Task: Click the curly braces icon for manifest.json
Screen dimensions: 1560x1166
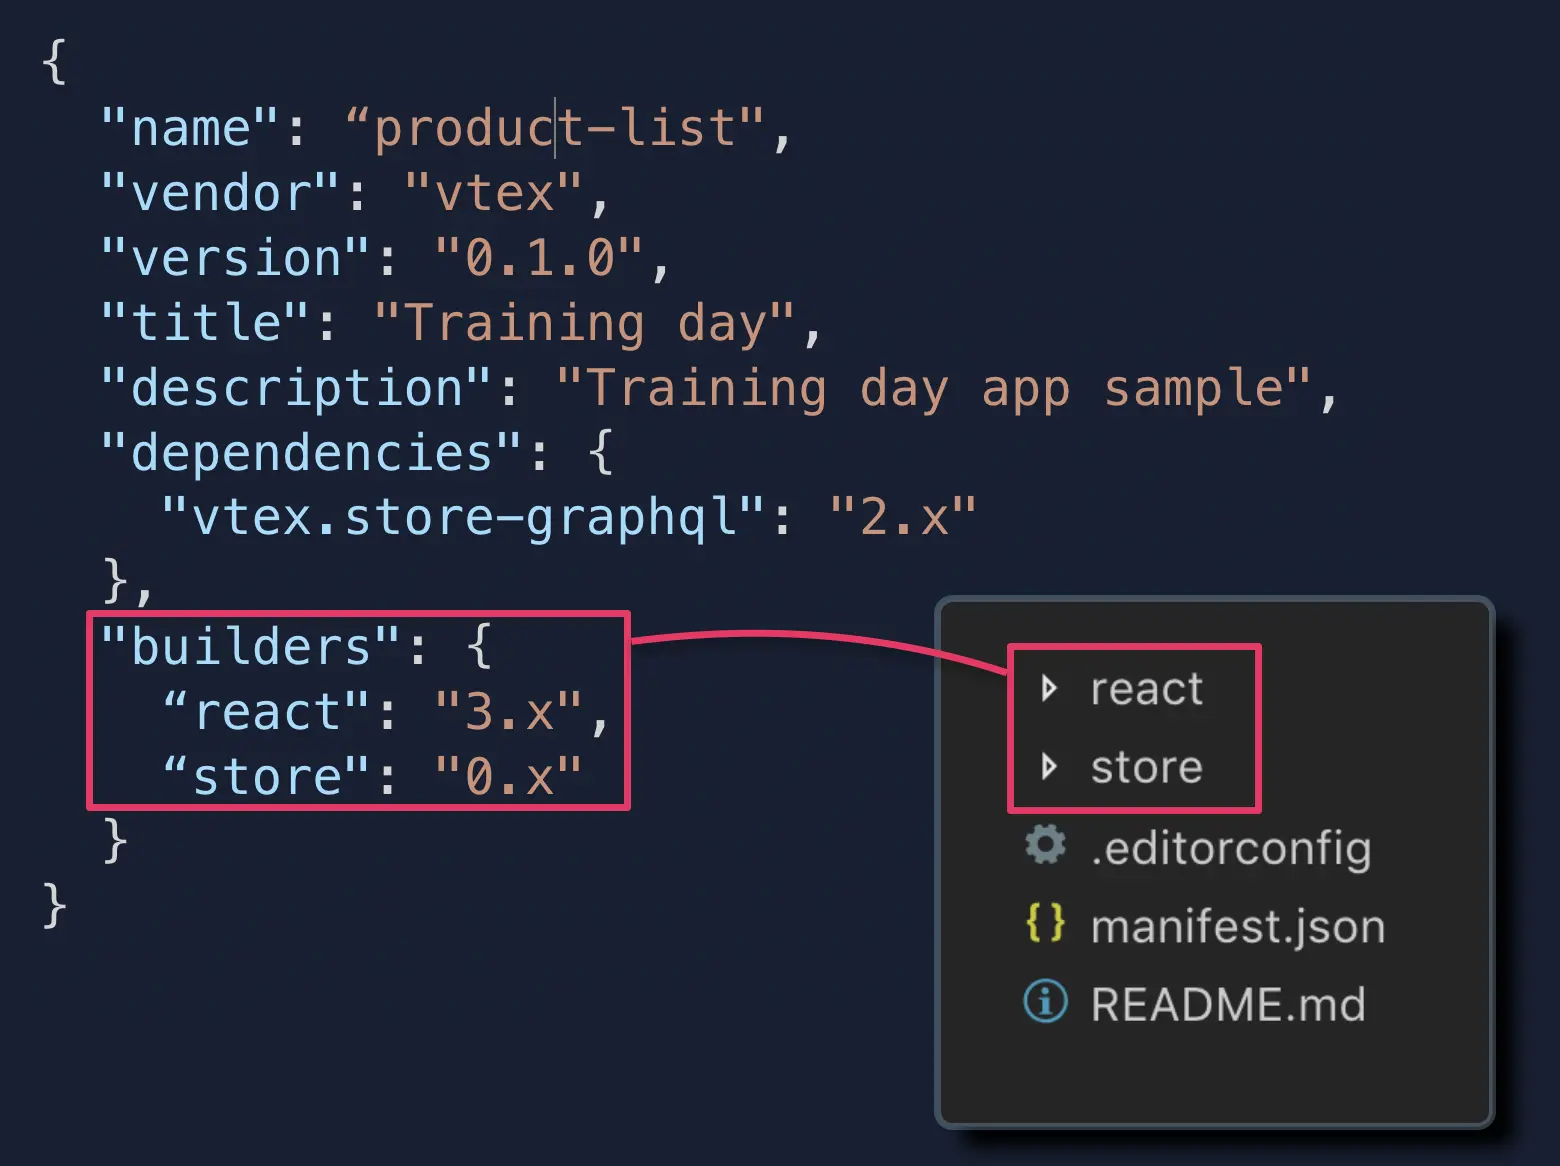Action: [1044, 925]
